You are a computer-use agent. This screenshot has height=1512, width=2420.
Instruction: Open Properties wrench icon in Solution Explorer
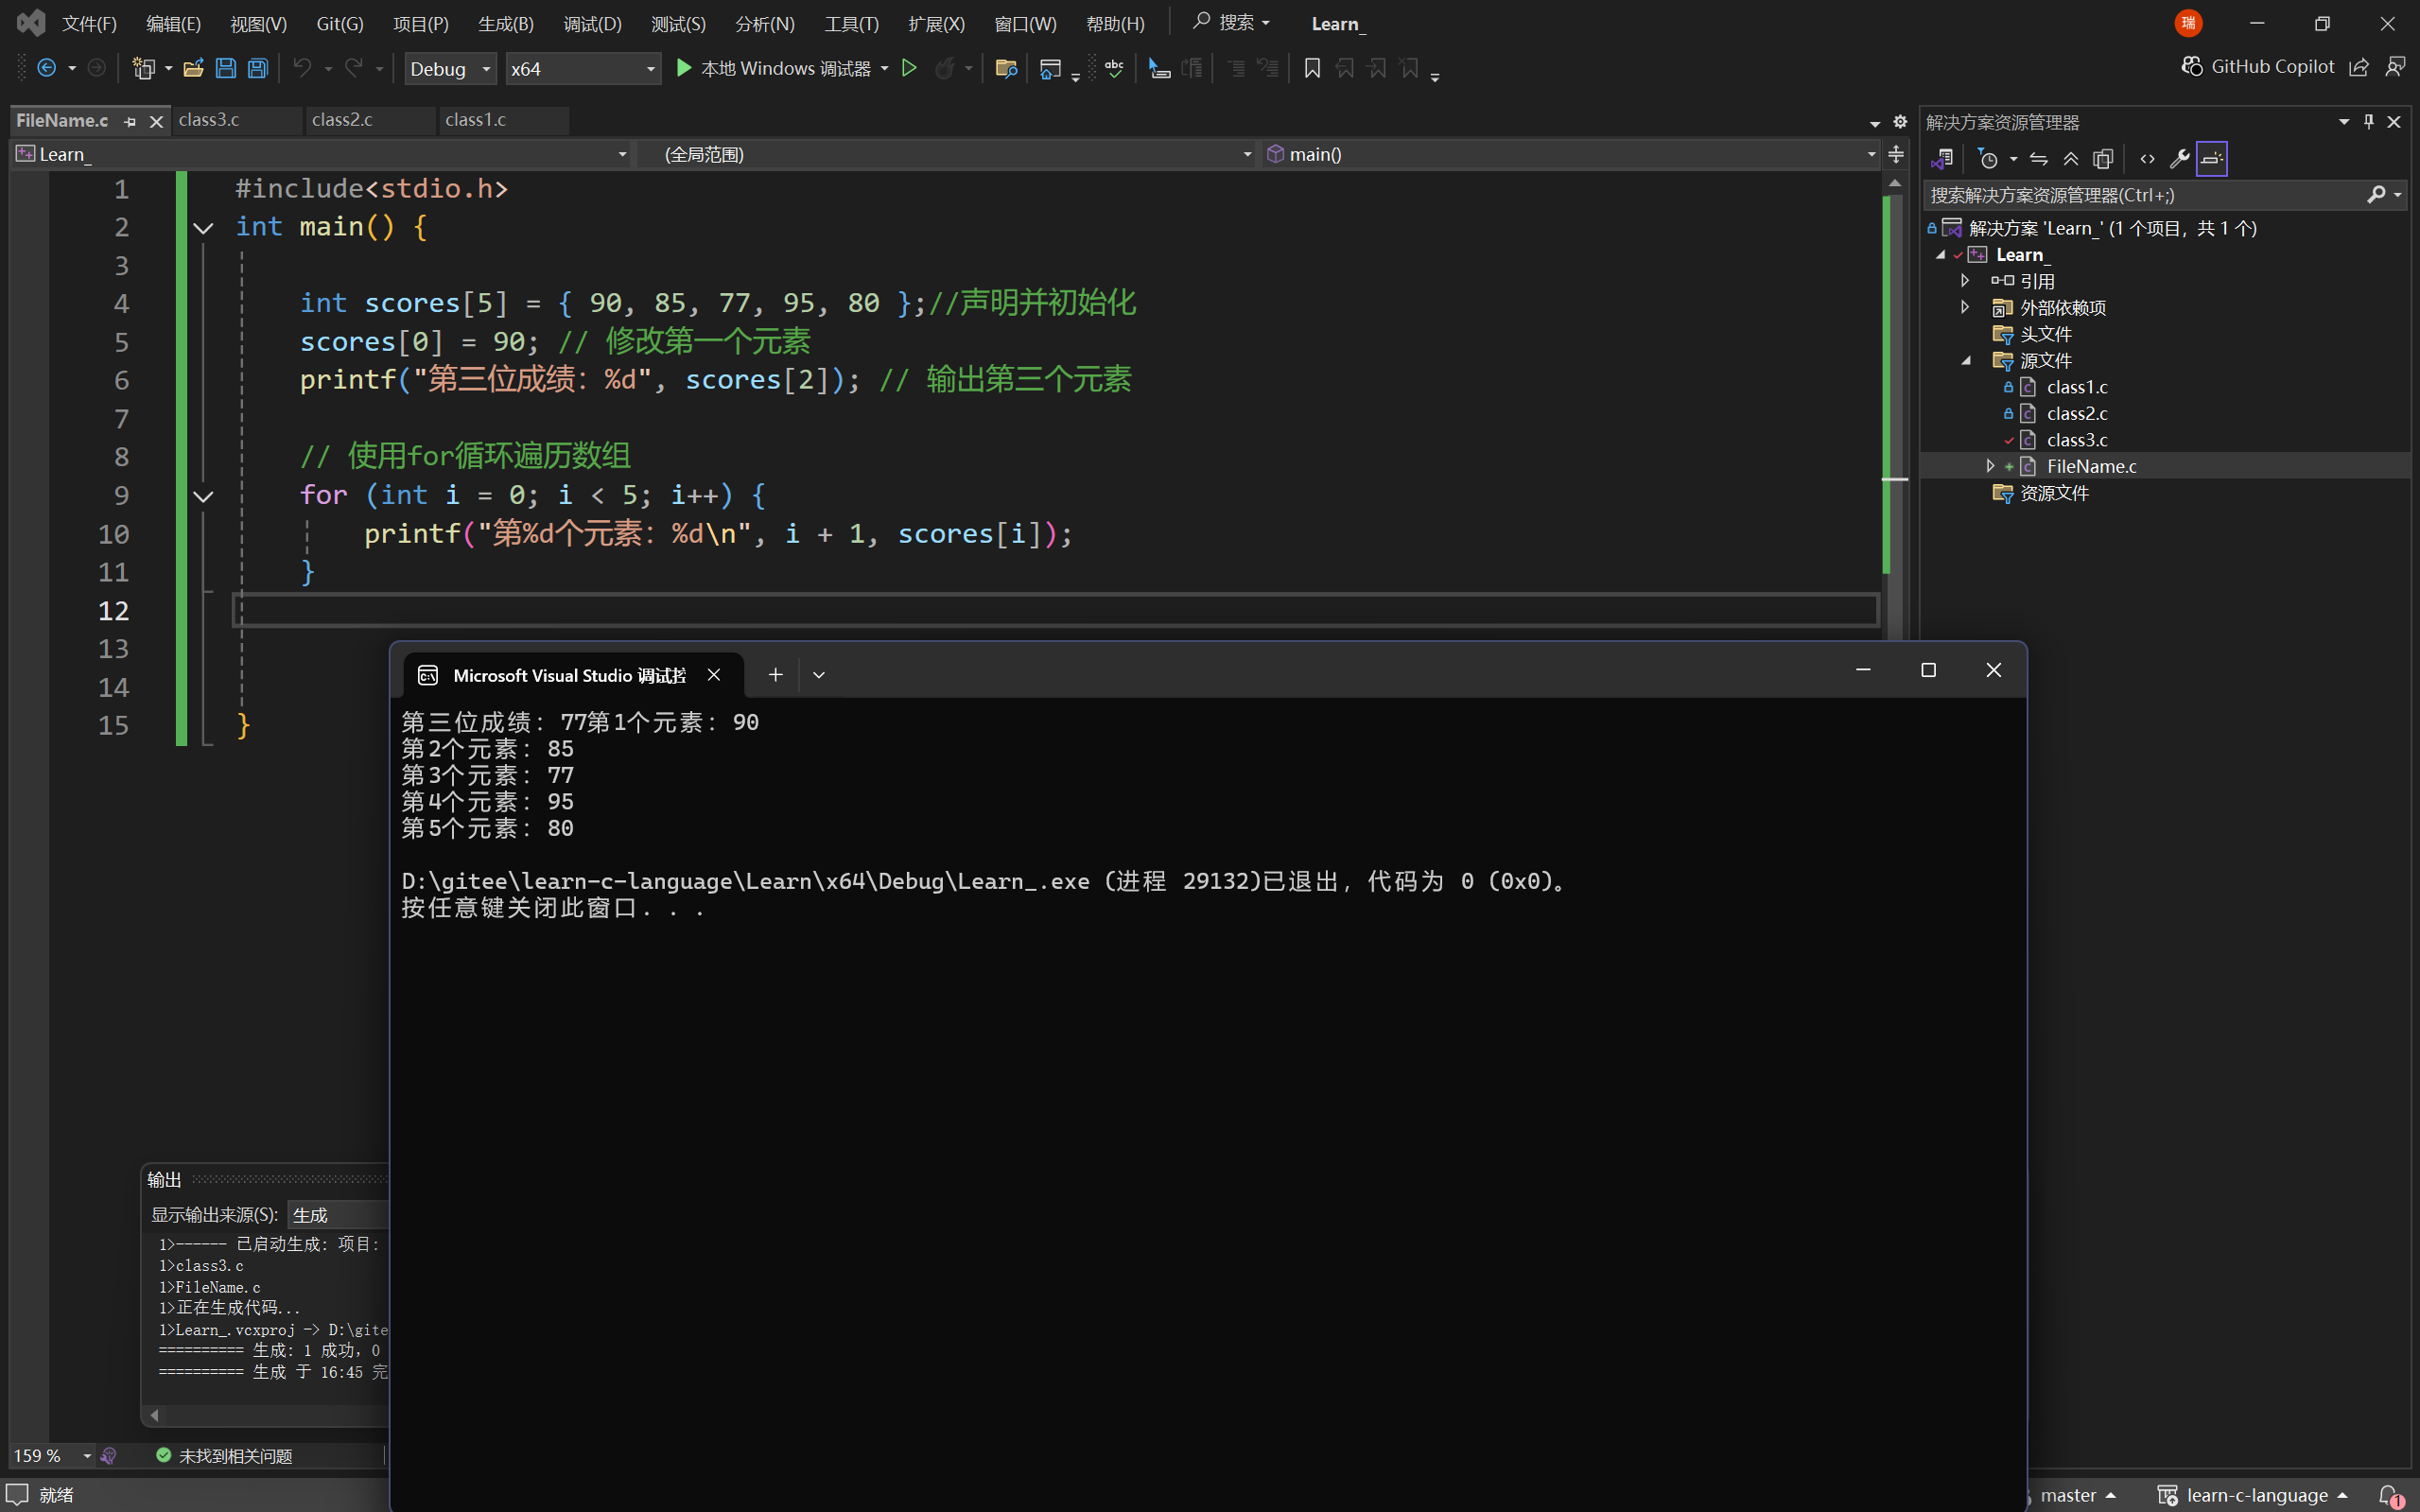point(2179,159)
